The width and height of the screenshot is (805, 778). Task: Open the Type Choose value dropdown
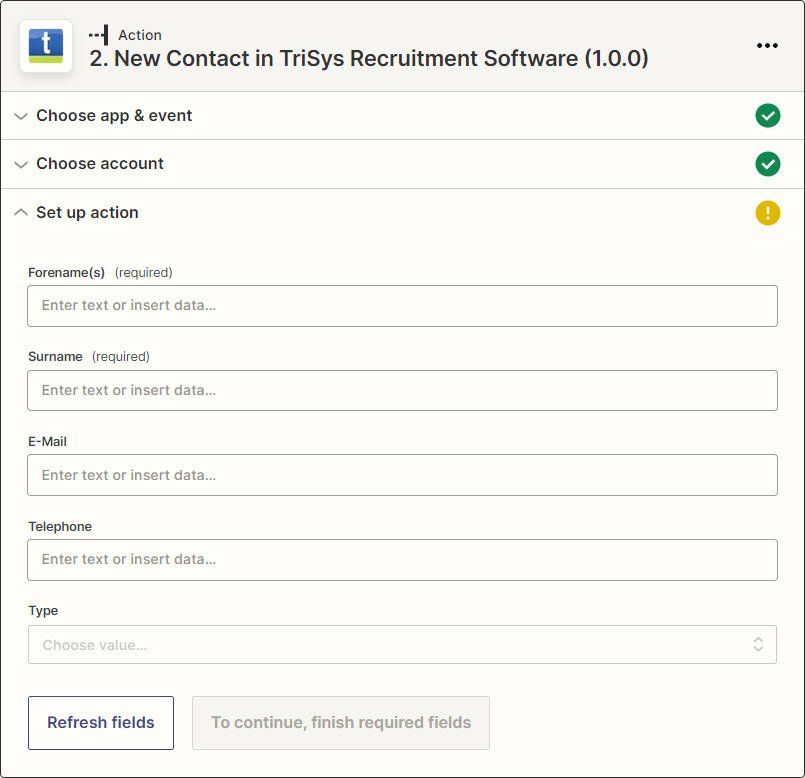pyautogui.click(x=402, y=644)
